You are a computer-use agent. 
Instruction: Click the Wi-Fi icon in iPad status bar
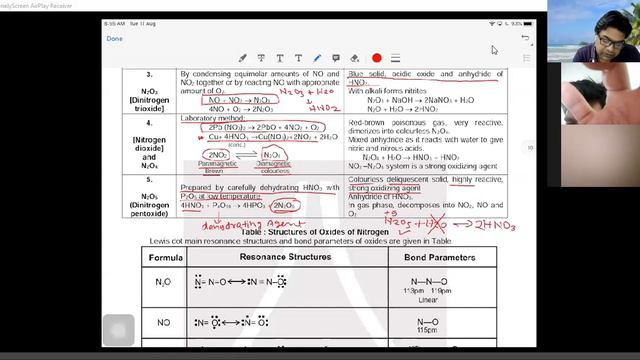pyautogui.click(x=492, y=24)
